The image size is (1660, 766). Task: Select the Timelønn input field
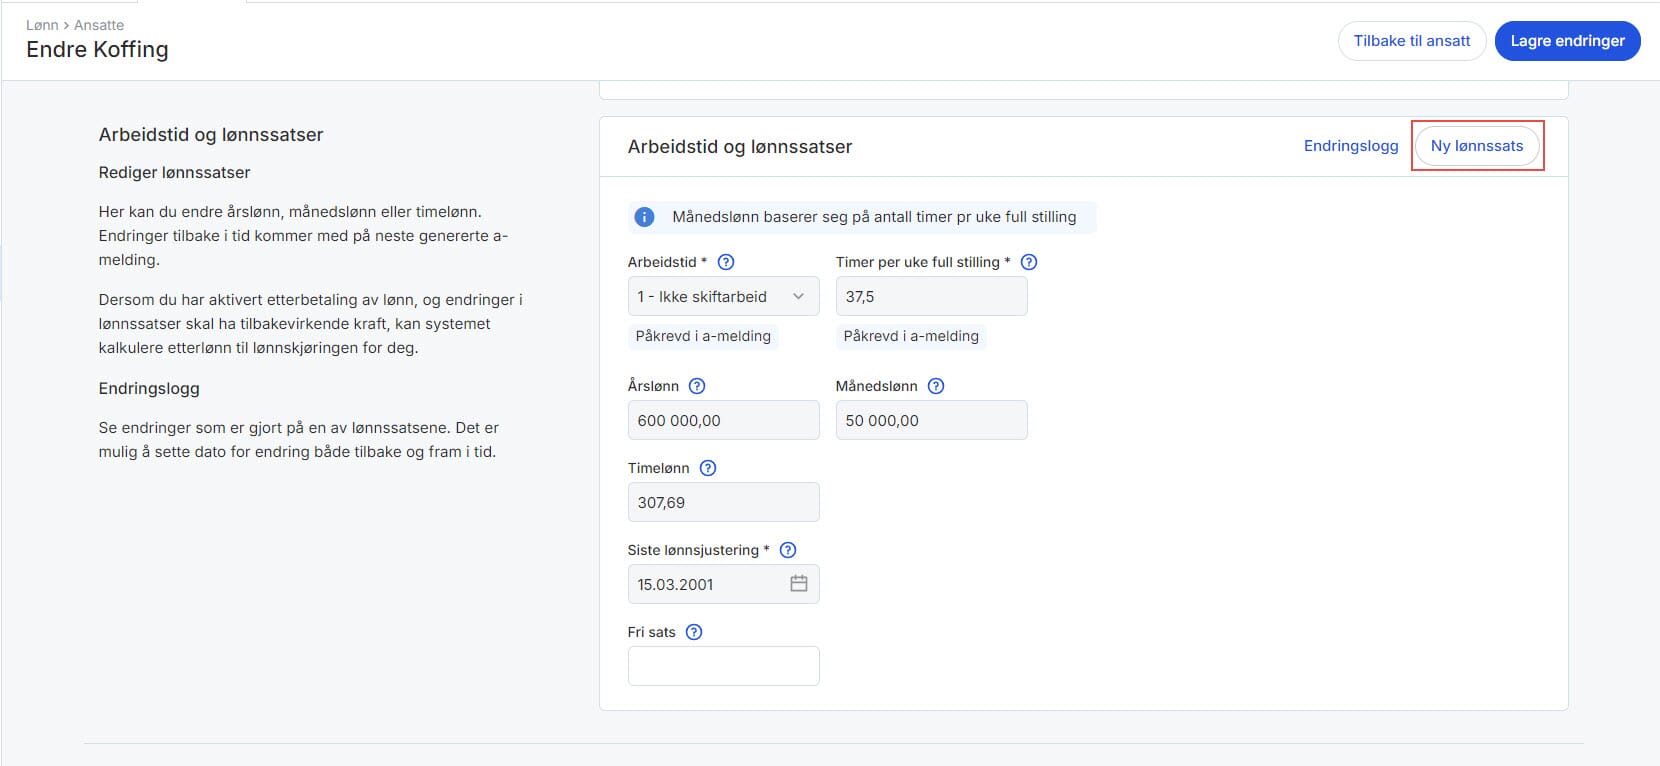point(722,503)
